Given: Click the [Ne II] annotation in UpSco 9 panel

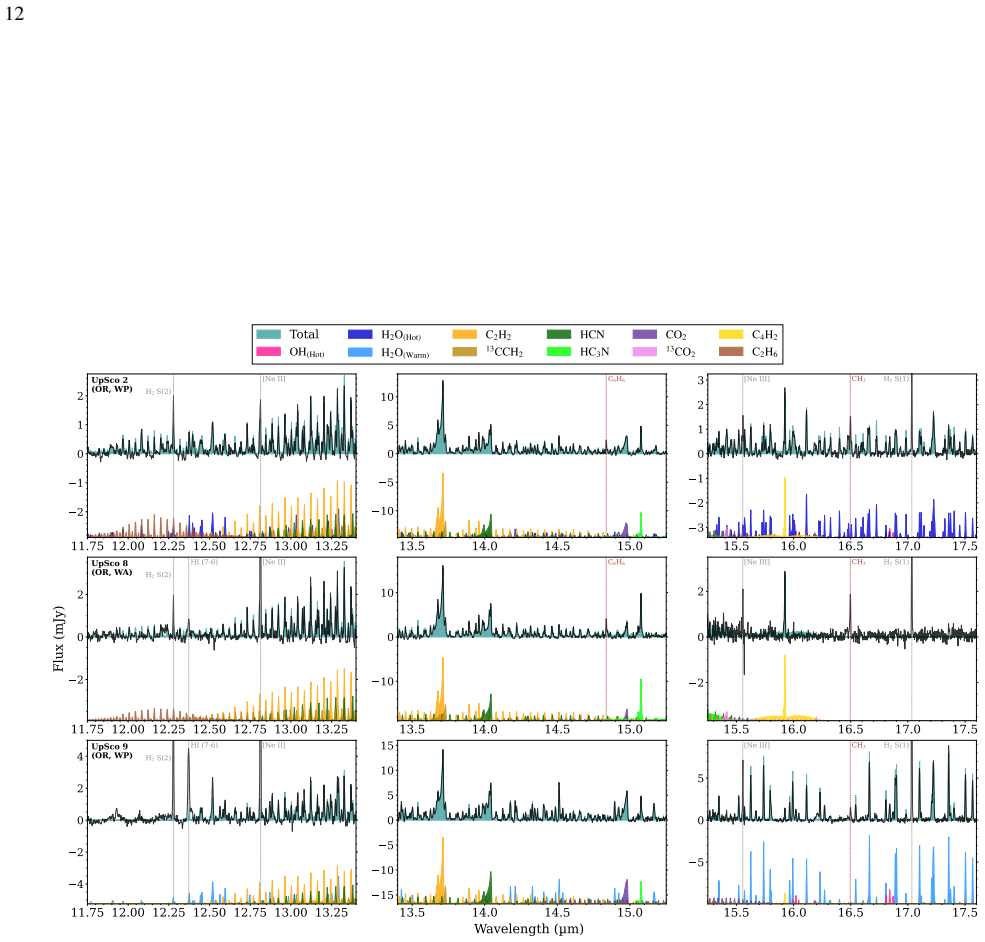Looking at the screenshot, I should [274, 745].
